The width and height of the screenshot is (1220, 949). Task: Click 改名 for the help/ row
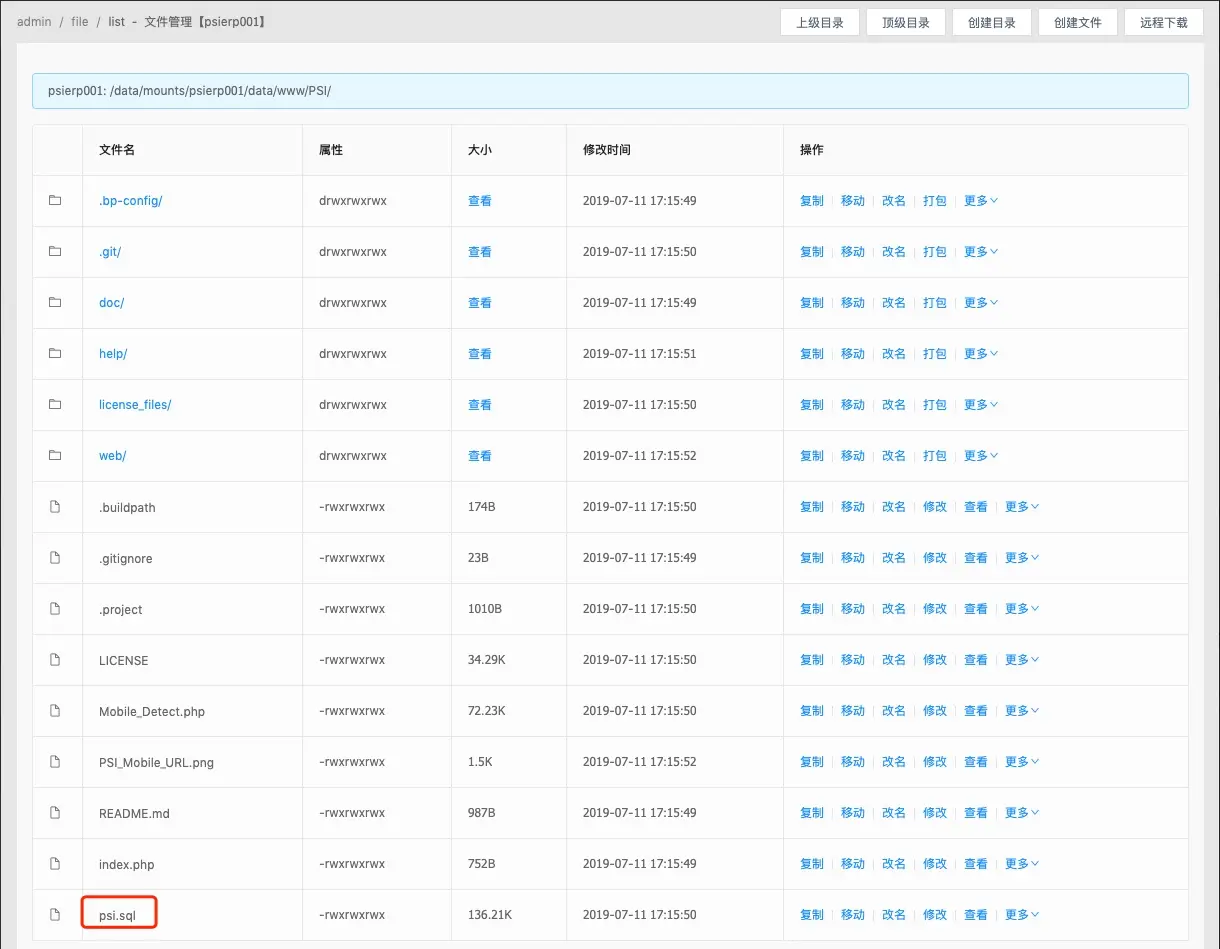point(894,353)
